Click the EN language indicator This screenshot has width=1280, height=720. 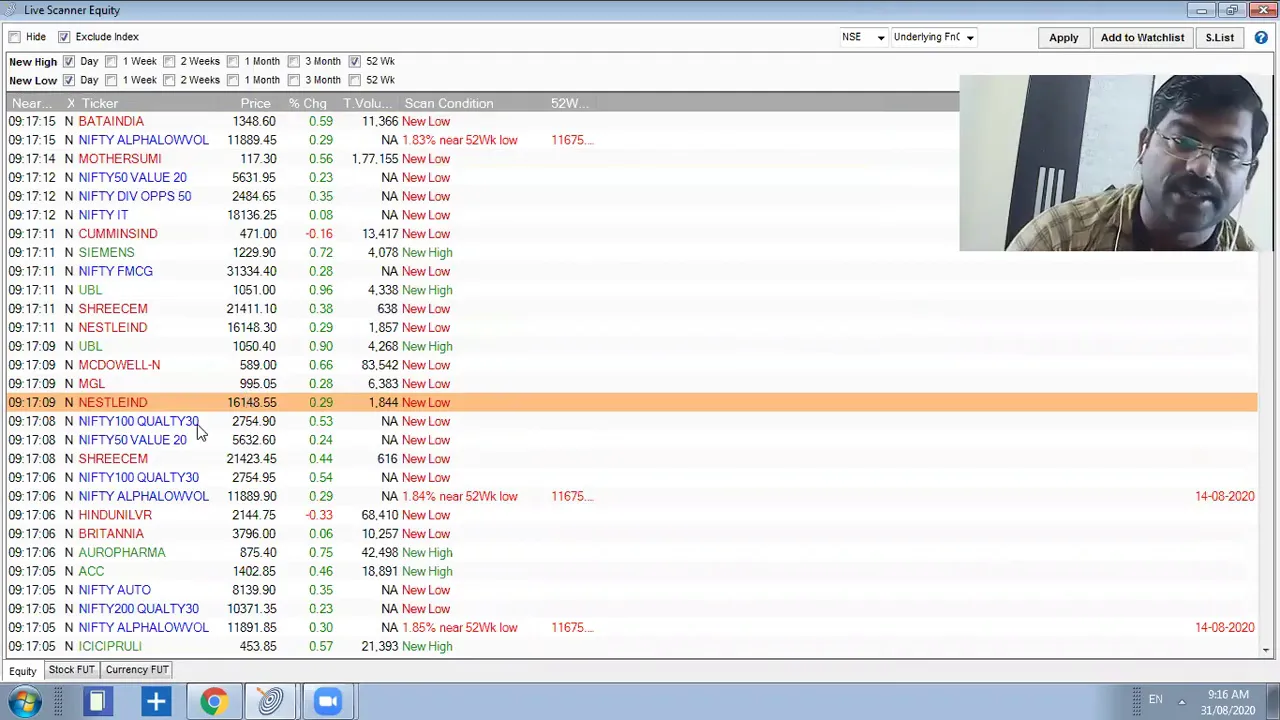tap(1155, 699)
